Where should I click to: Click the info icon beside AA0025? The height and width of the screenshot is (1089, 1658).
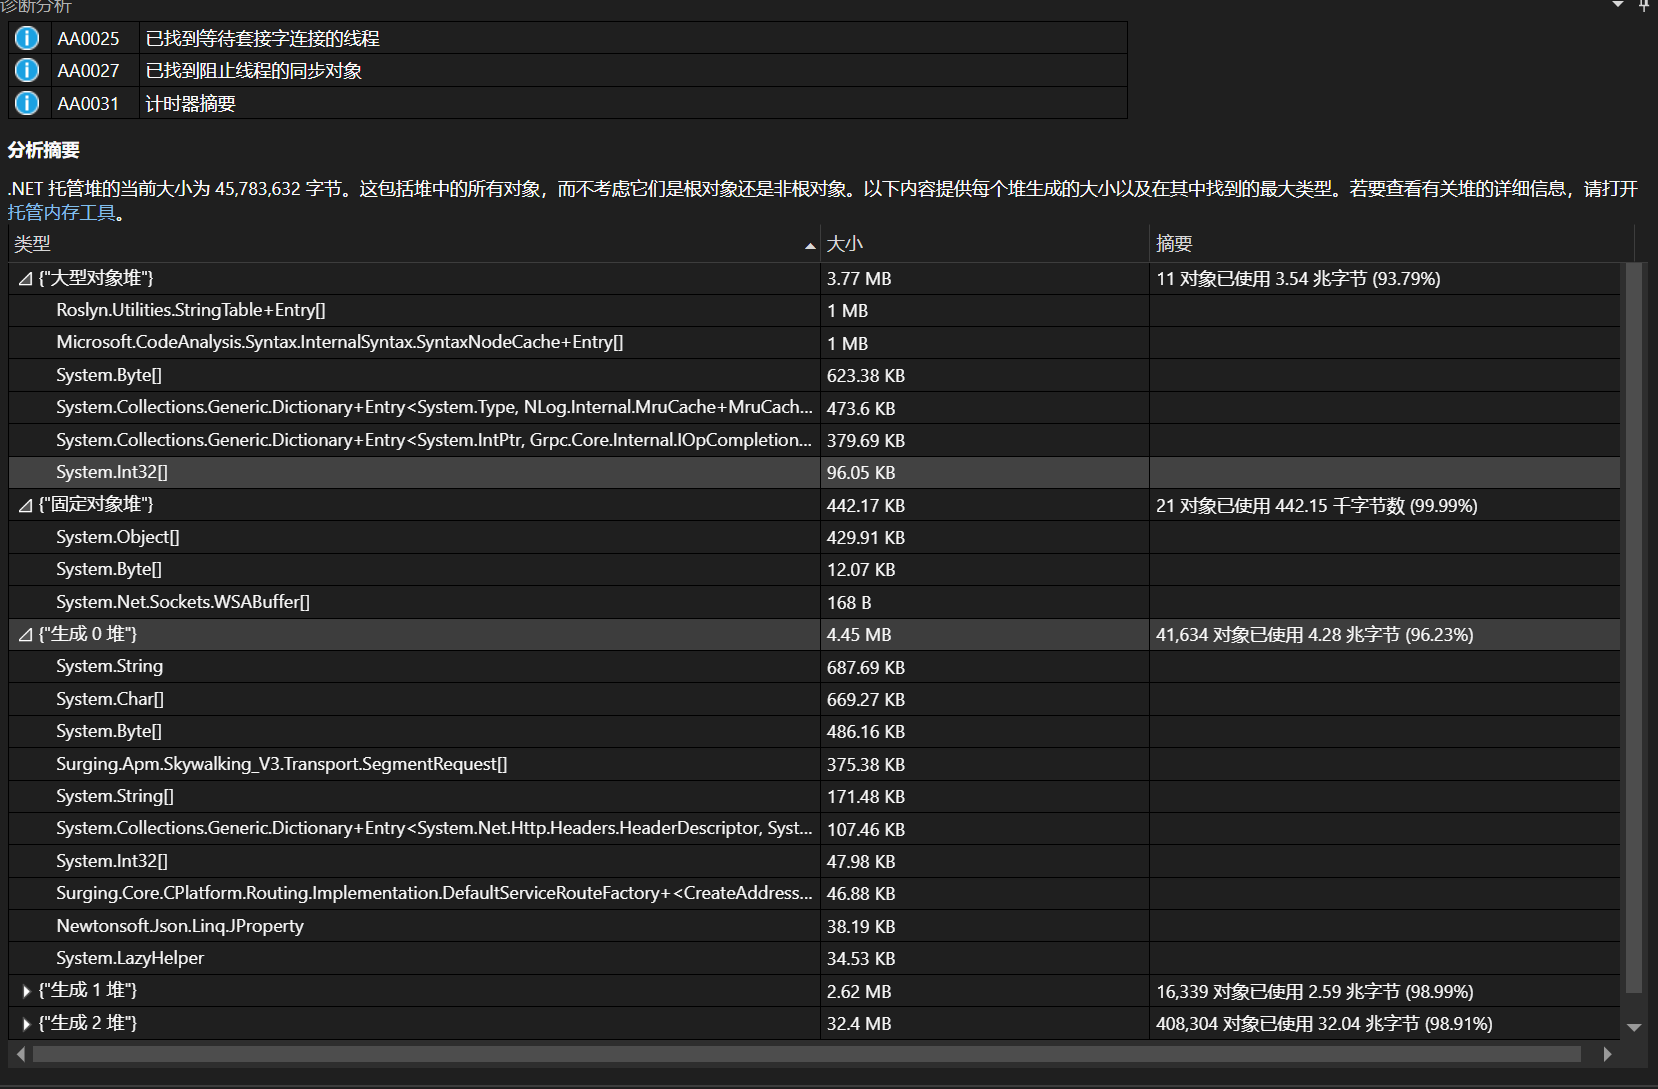point(26,37)
